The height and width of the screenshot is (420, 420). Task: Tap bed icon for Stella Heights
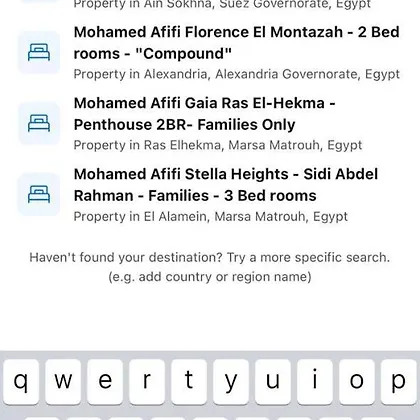[39, 194]
